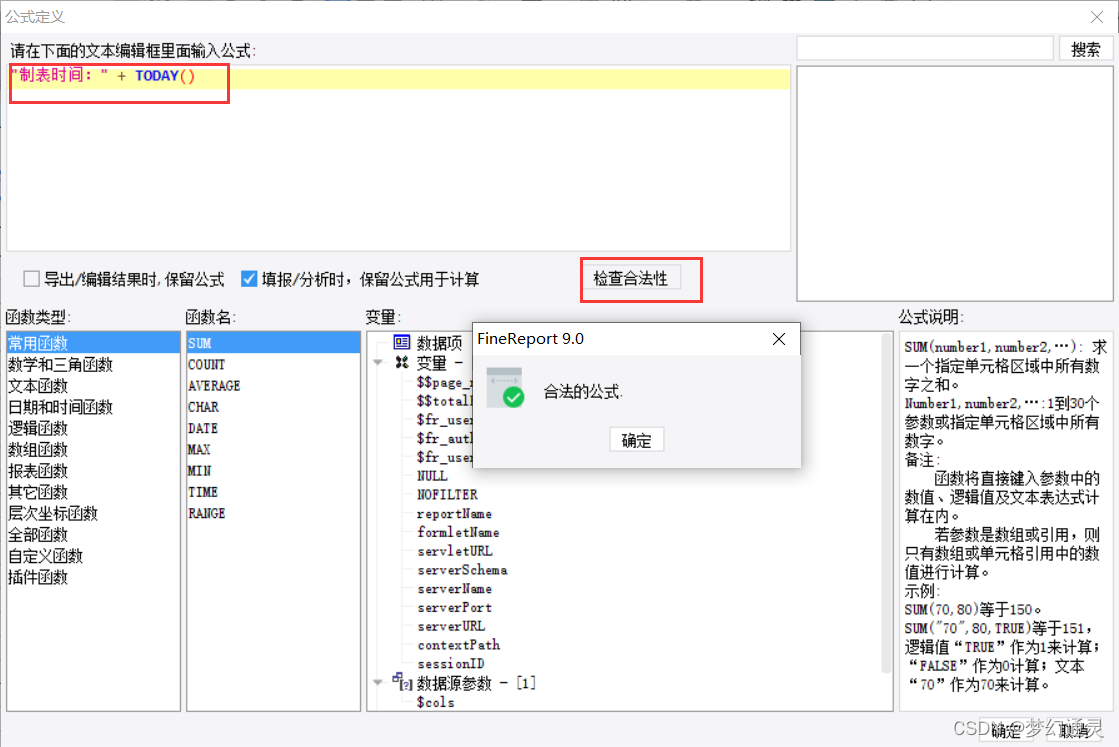Screen dimensions: 1119x747
Task: Select the contextPath variable
Action: pos(459,645)
